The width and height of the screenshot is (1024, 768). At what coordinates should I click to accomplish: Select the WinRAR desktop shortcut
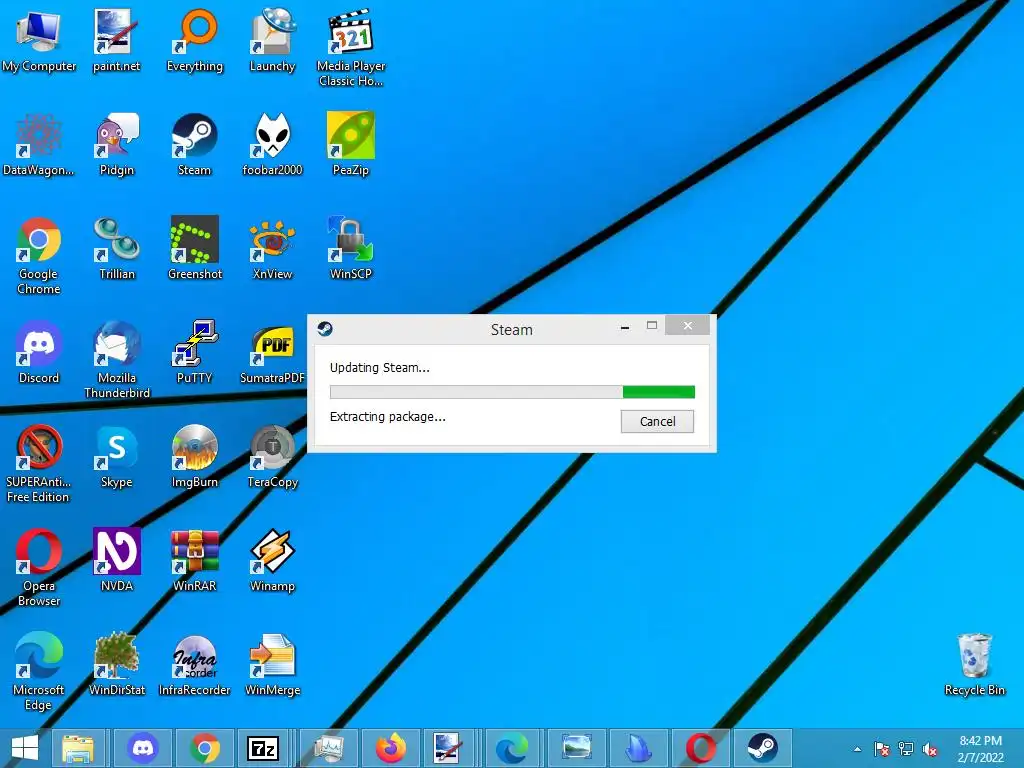(195, 560)
